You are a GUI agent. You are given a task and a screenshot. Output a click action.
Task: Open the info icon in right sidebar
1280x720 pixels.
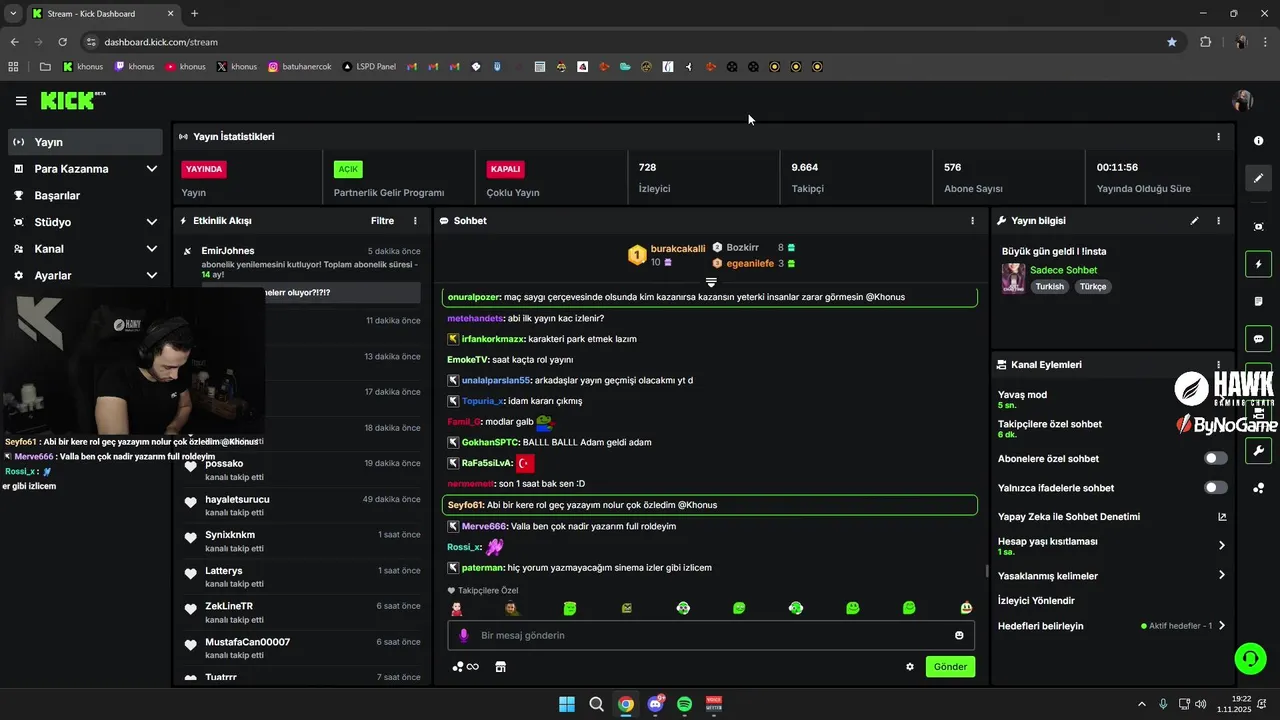point(1258,141)
